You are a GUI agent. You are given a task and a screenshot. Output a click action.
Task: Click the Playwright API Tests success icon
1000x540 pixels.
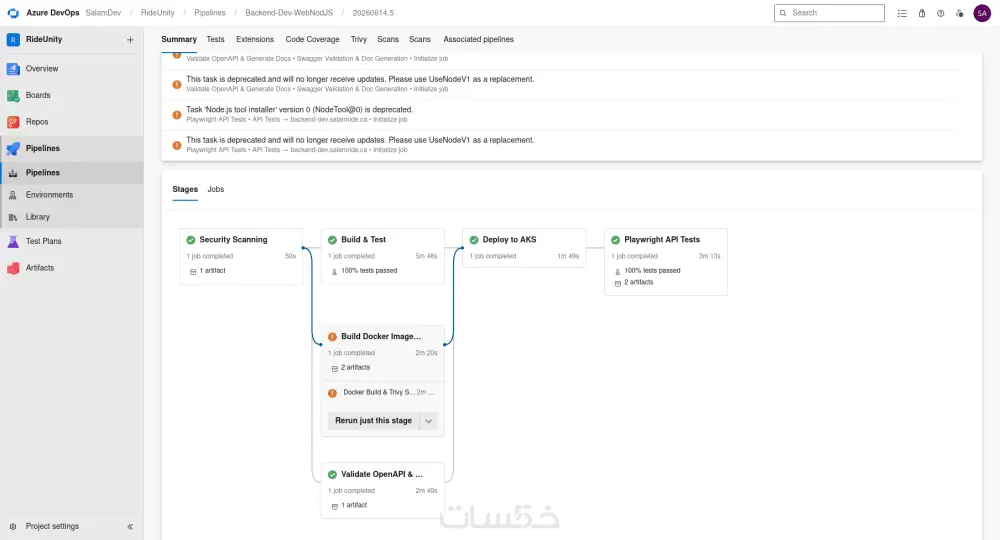pos(615,240)
